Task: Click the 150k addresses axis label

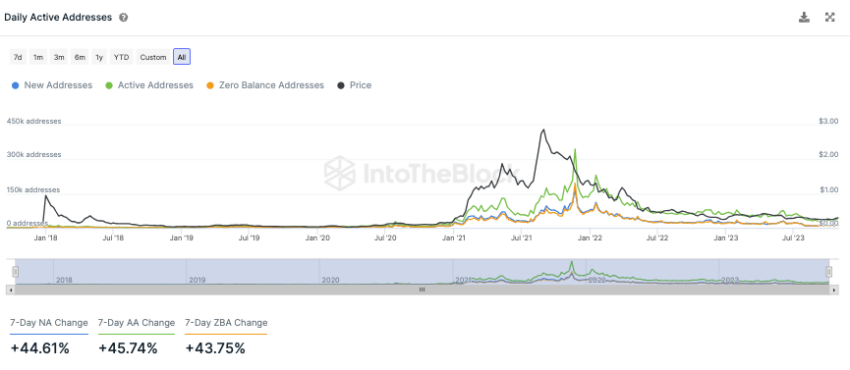Action: click(x=34, y=190)
